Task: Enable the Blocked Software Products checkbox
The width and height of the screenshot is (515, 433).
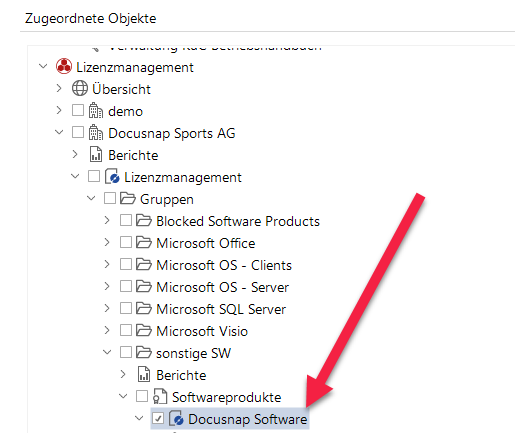Action: pyautogui.click(x=126, y=220)
